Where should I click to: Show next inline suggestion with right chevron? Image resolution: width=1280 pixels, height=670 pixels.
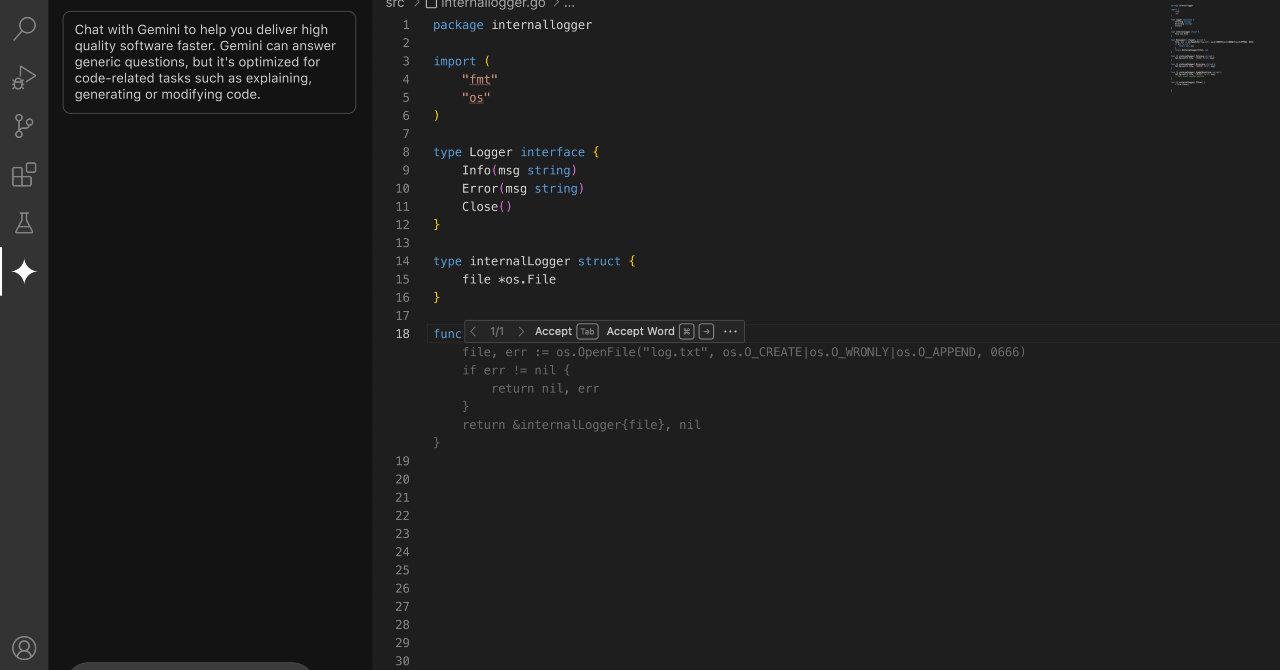click(520, 331)
